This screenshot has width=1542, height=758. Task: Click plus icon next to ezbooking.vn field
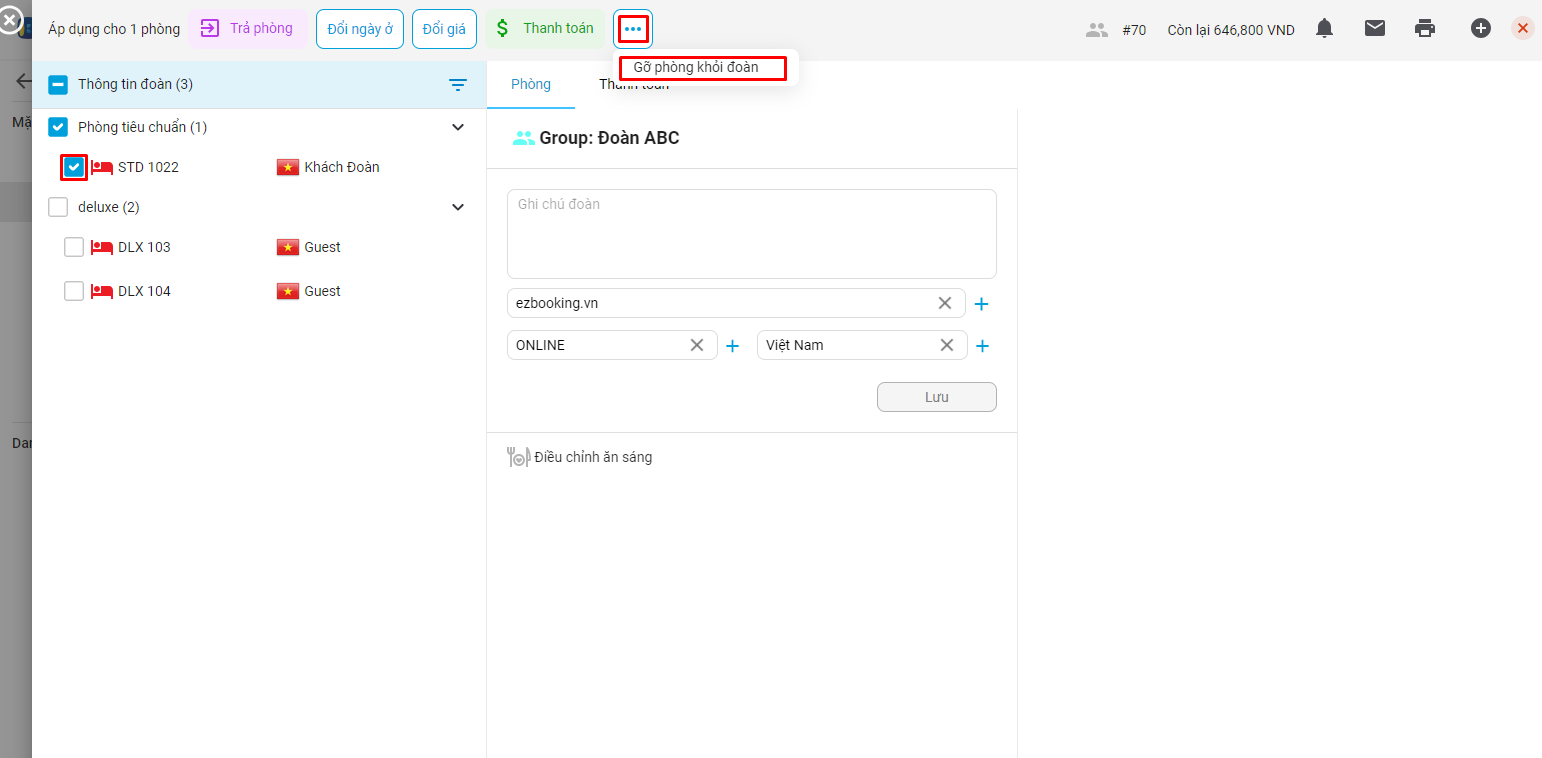[981, 304]
